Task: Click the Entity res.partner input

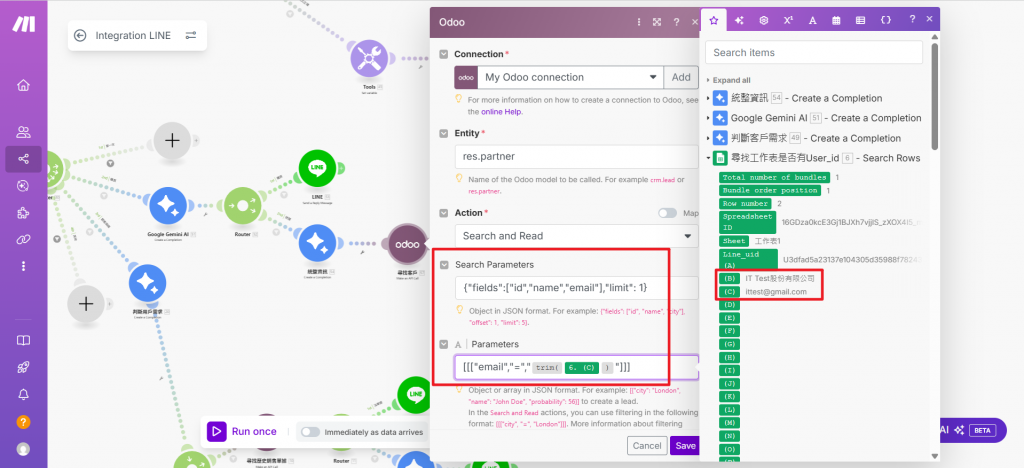Action: click(x=577, y=157)
